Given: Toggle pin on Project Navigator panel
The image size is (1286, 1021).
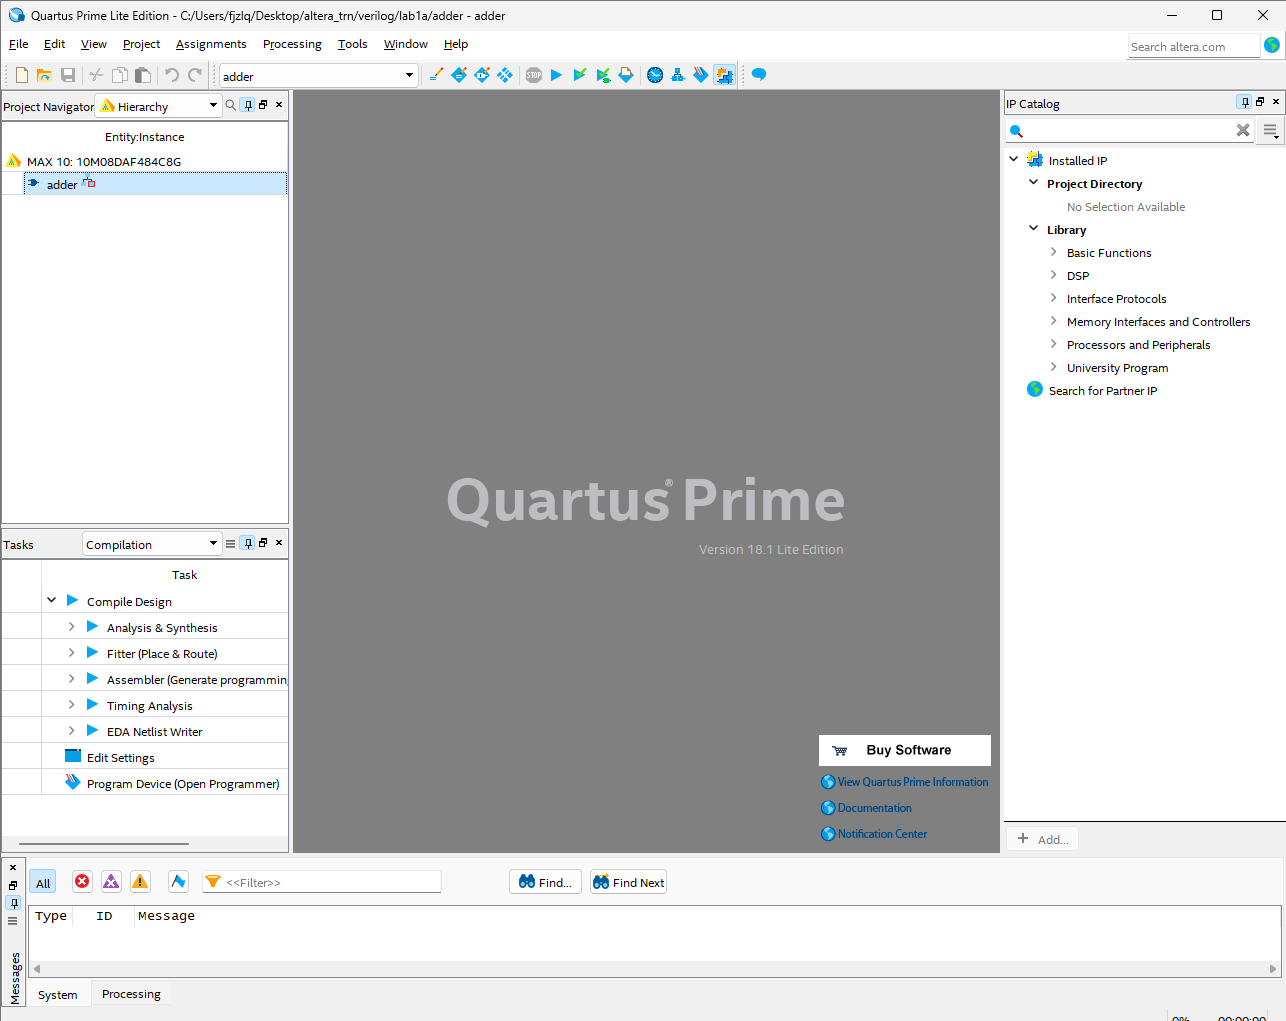Looking at the screenshot, I should 248,105.
